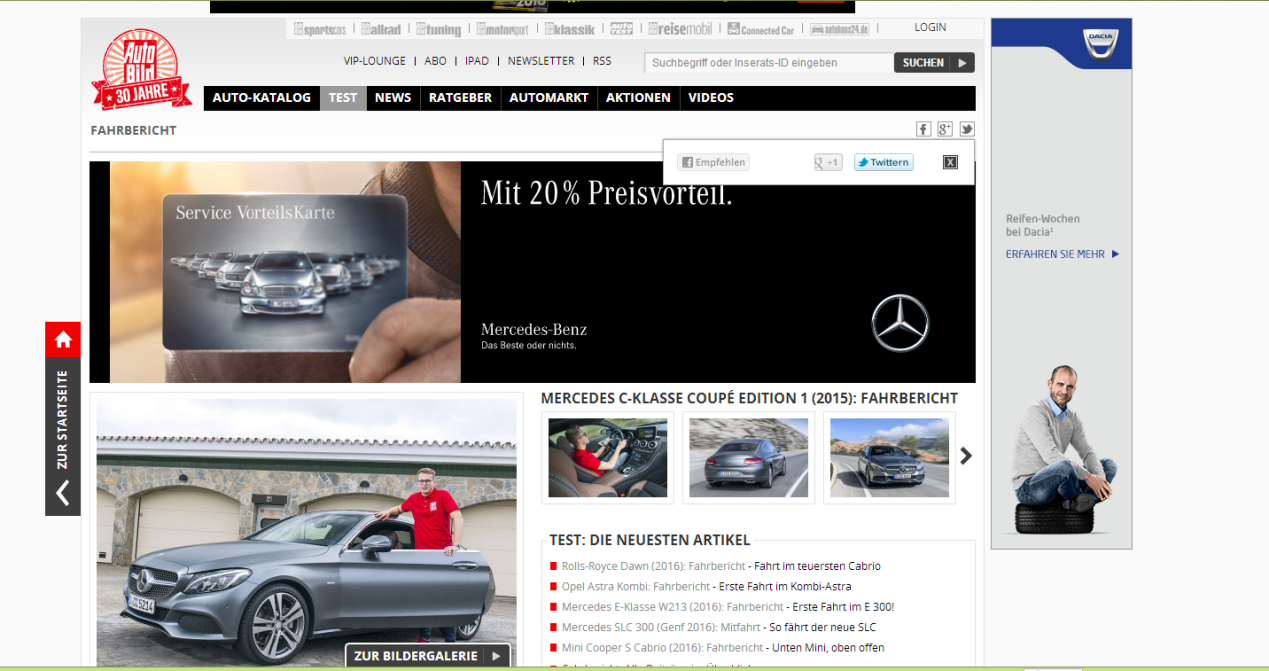Click the Dacia logo in side ad
1269x671 pixels.
1101,44
